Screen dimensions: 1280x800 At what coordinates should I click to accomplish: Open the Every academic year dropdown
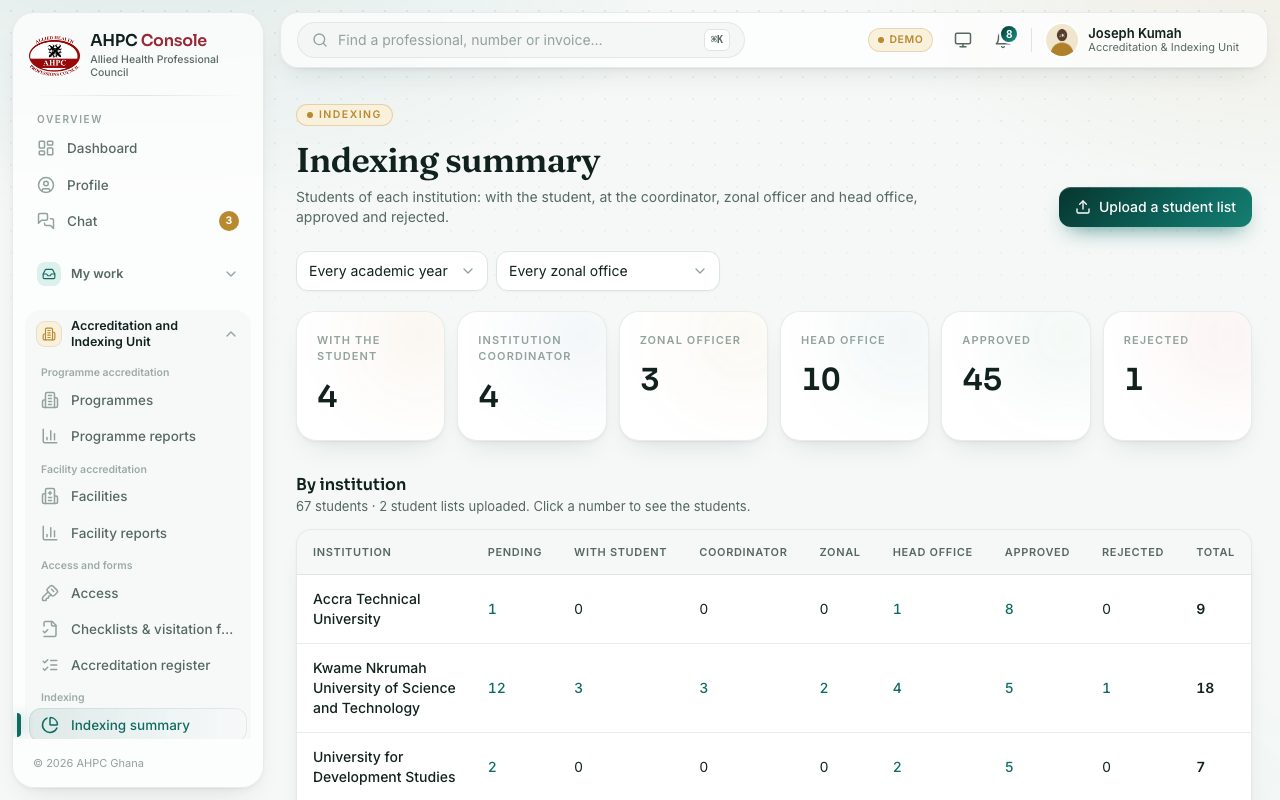pos(392,271)
